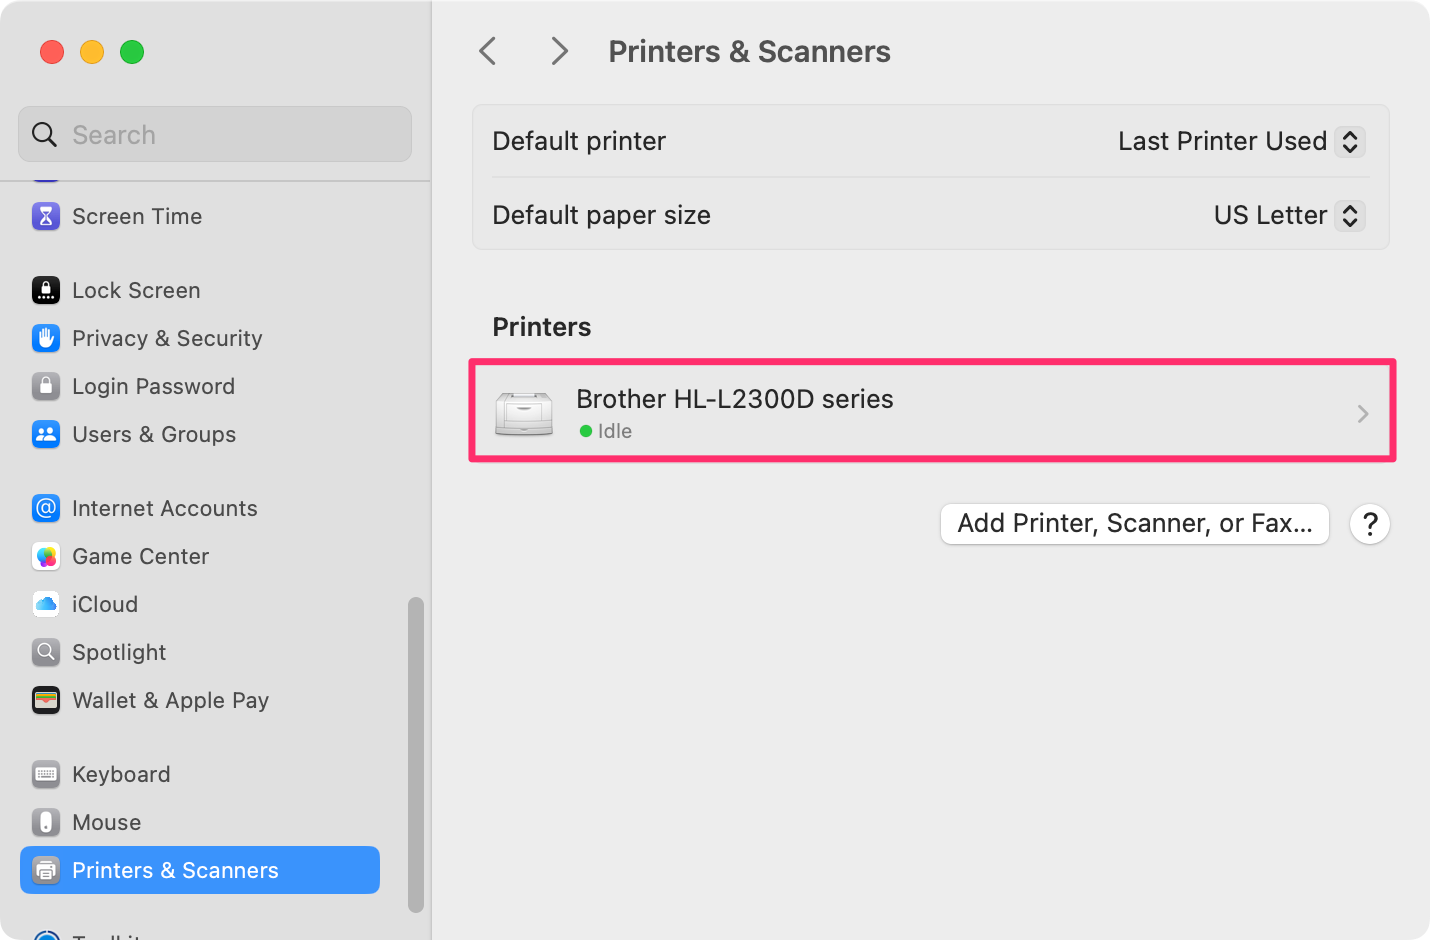Click the Mouse icon in sidebar

point(46,822)
